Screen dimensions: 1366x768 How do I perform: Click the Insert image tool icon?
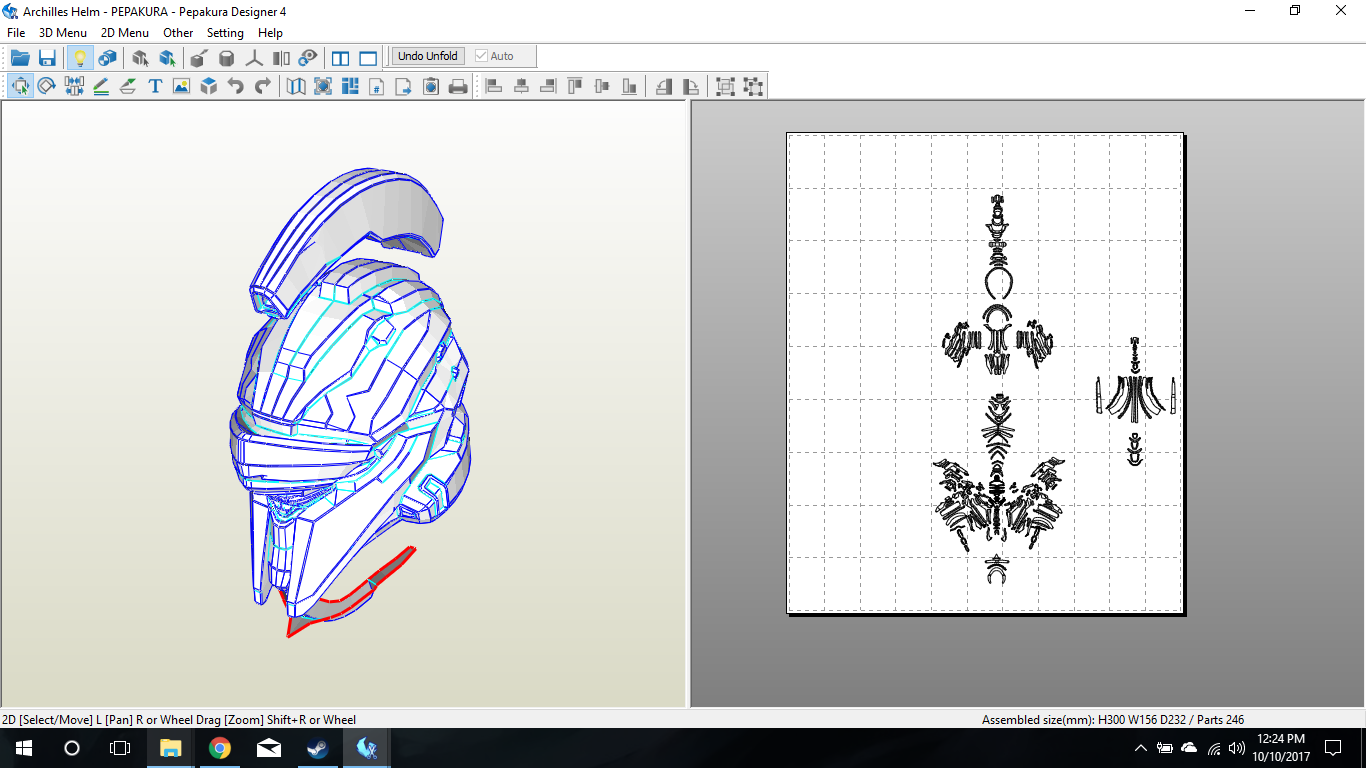[181, 86]
